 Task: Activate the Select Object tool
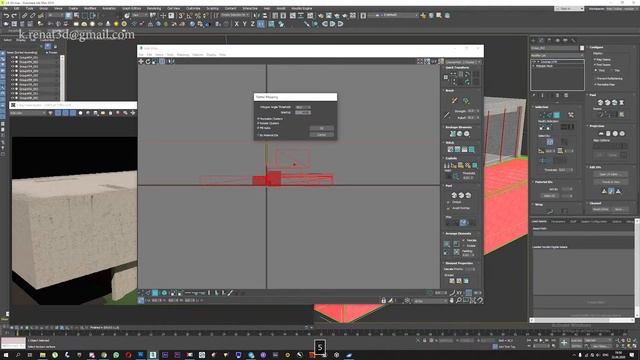tap(69, 16)
